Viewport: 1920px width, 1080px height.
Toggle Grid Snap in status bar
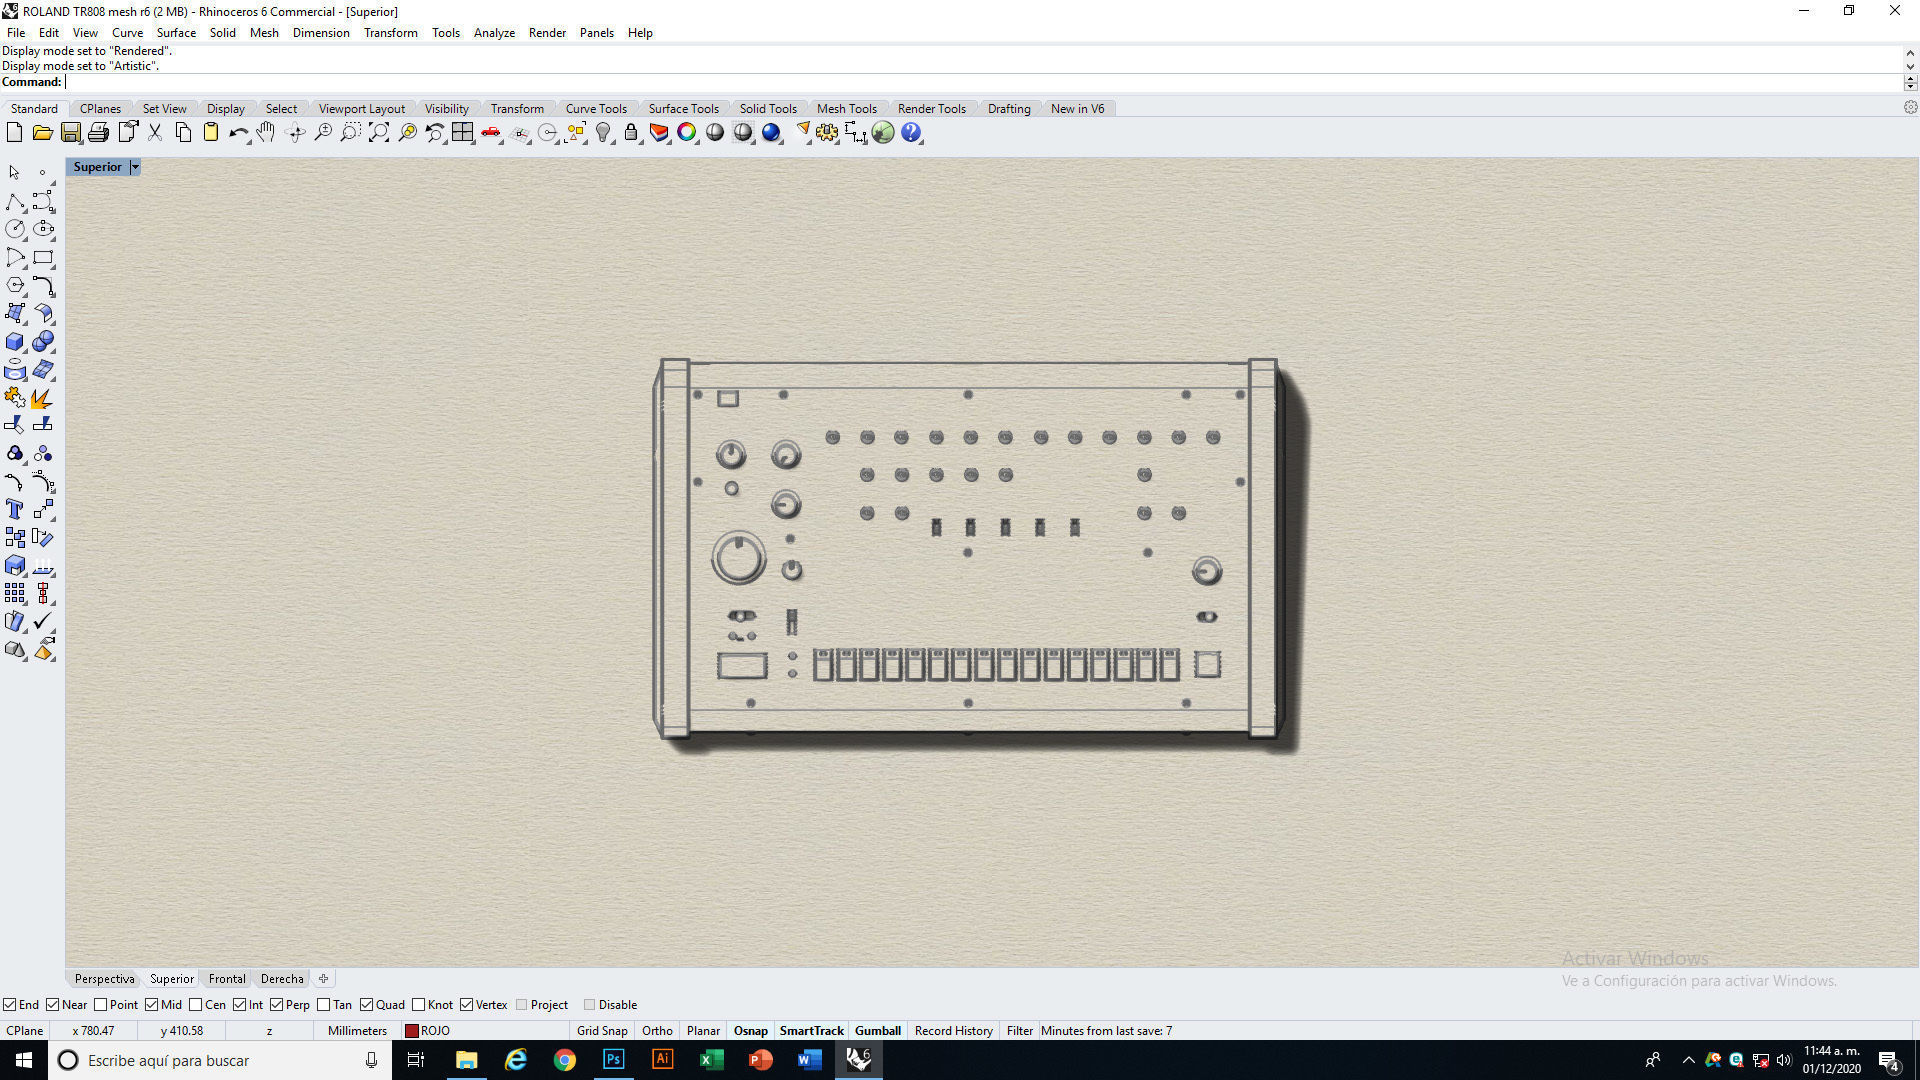pyautogui.click(x=602, y=1031)
